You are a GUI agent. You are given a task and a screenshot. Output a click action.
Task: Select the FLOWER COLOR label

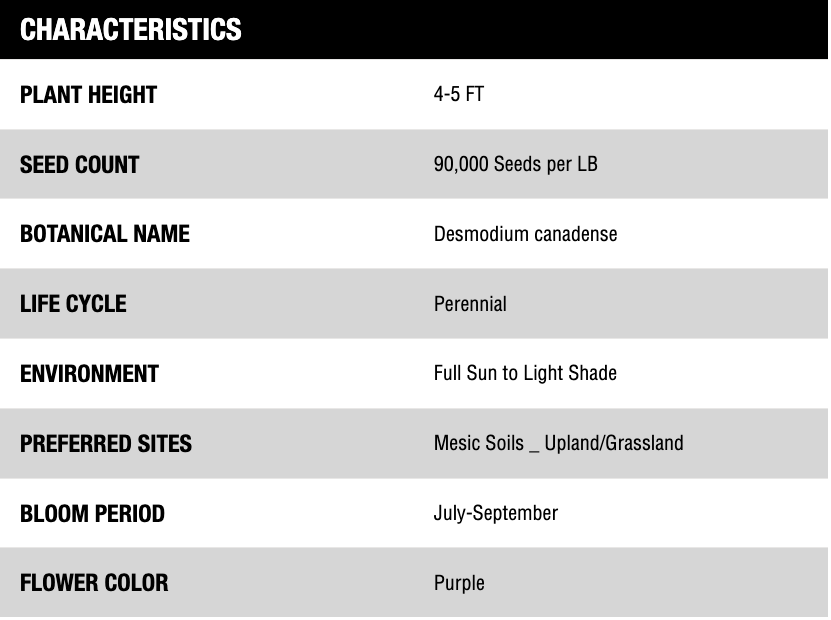click(x=94, y=583)
